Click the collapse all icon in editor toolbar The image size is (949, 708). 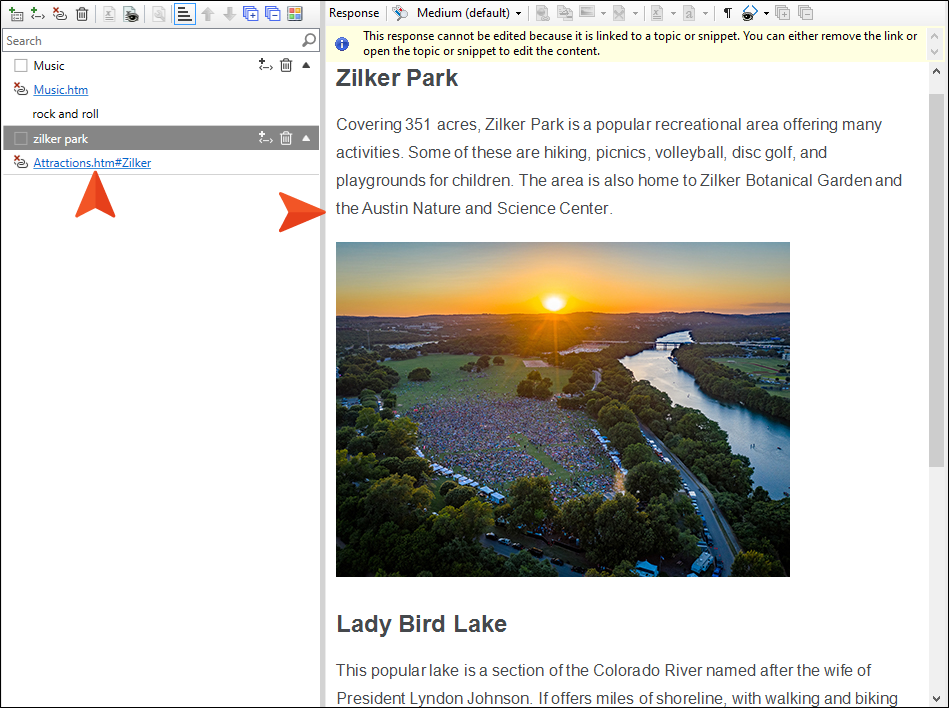coord(805,13)
